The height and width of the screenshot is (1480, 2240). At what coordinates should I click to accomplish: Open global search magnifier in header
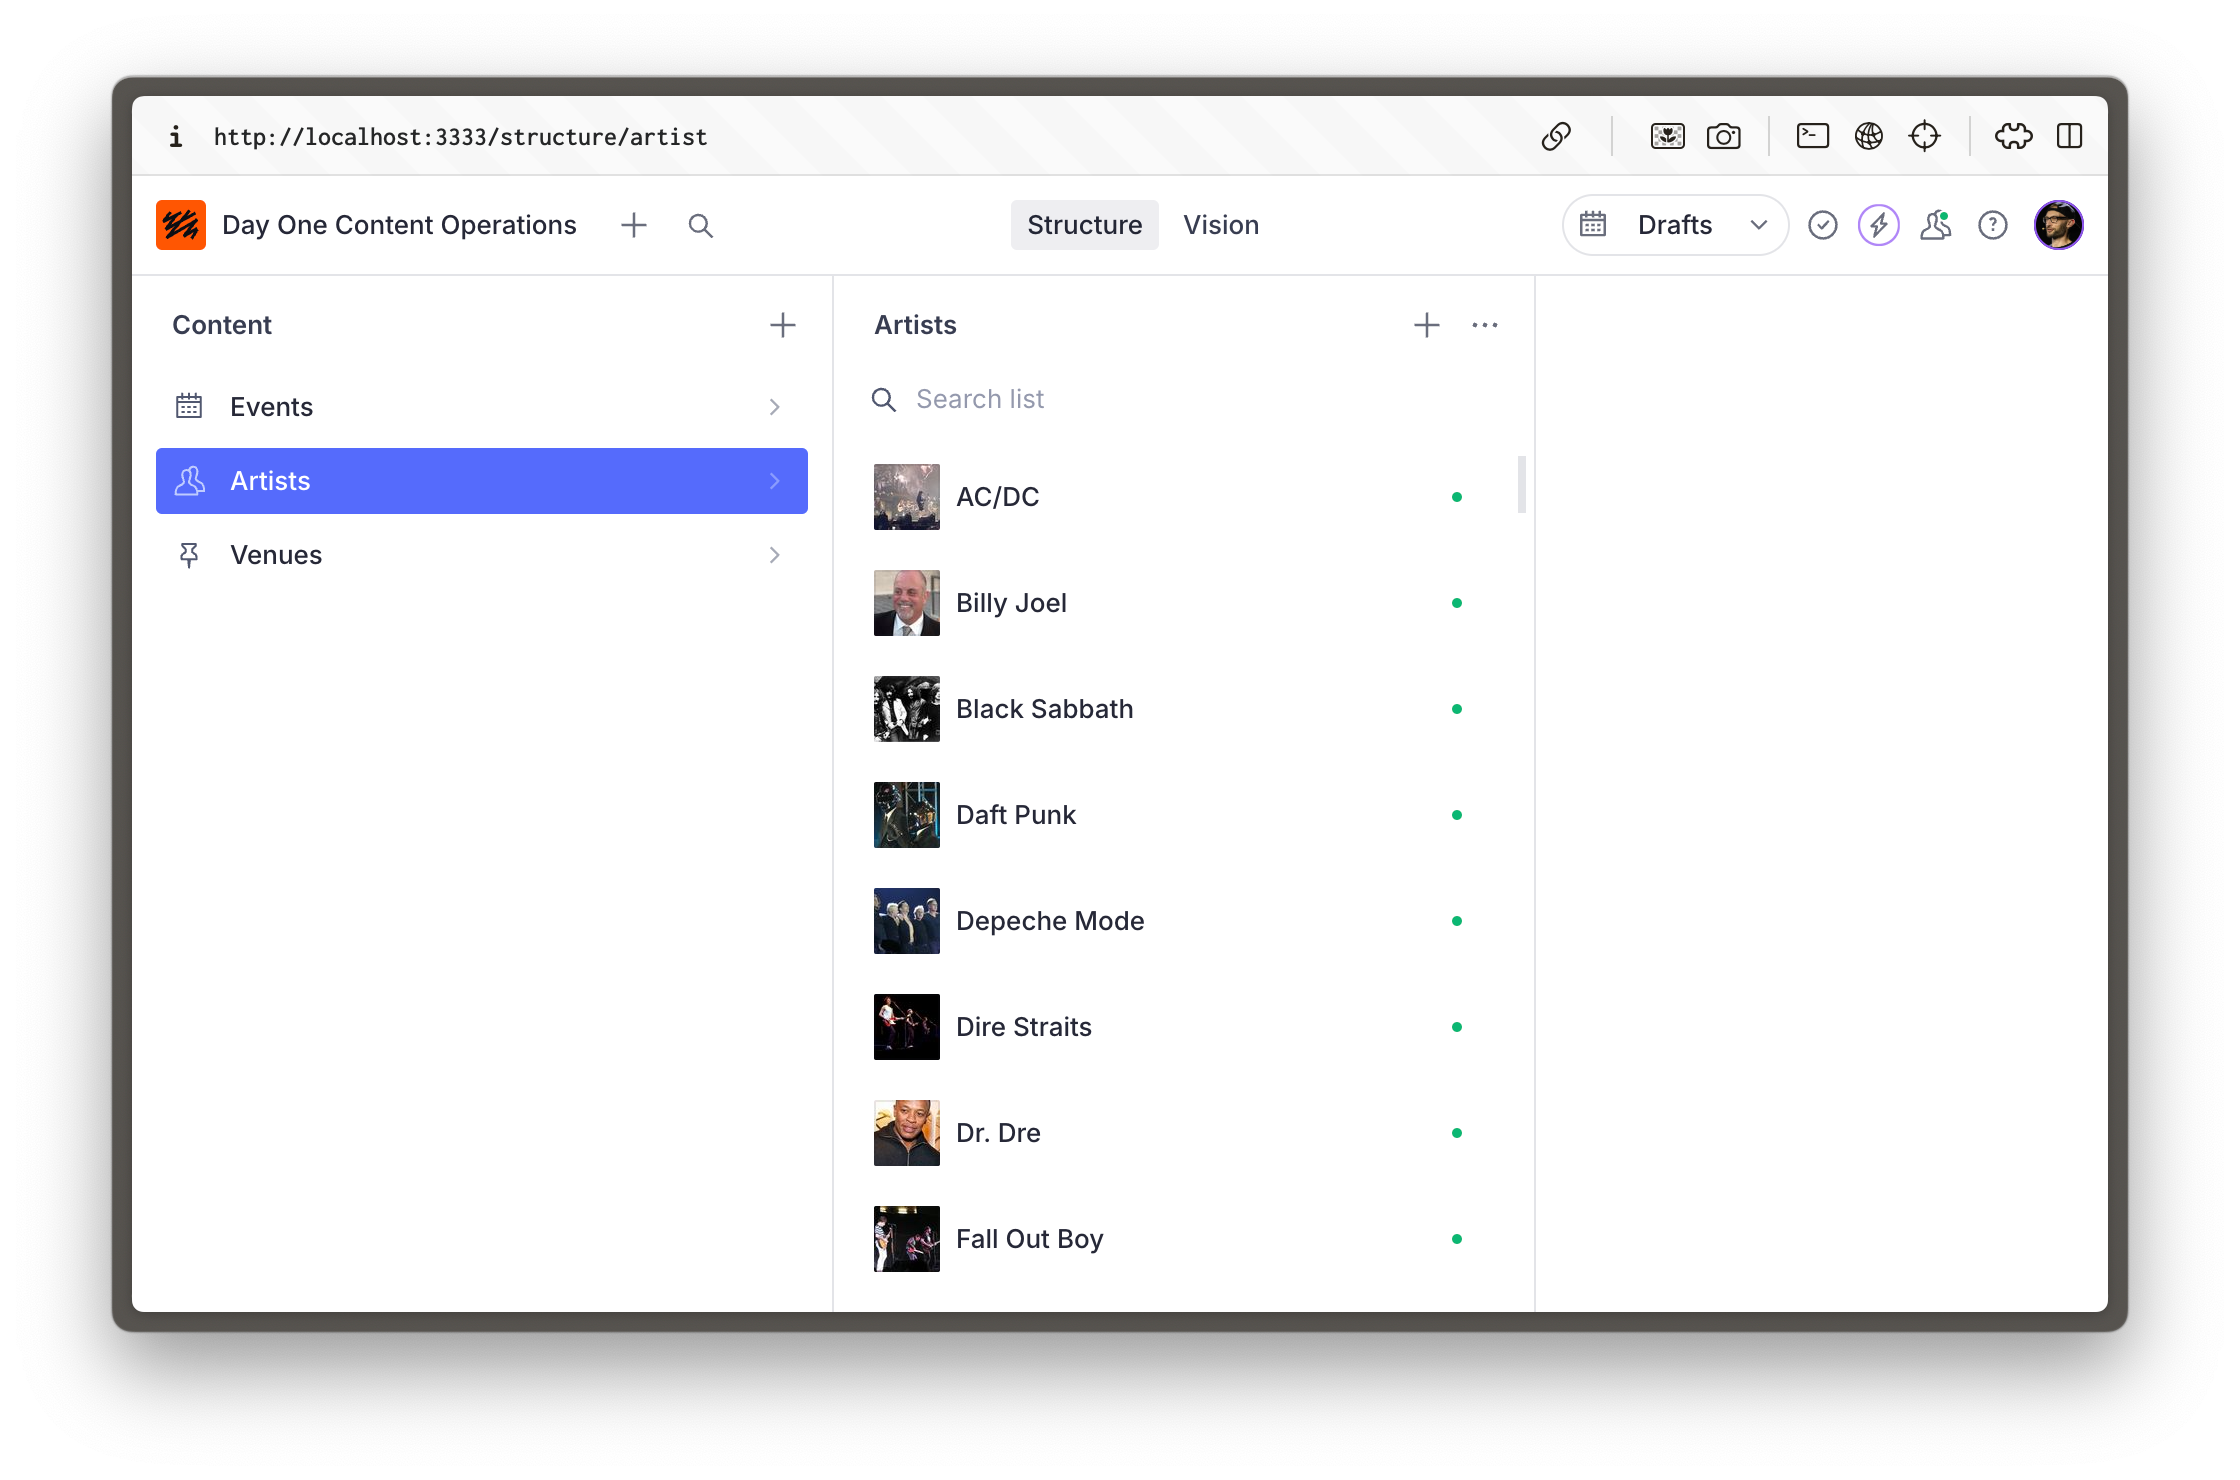[x=701, y=226]
